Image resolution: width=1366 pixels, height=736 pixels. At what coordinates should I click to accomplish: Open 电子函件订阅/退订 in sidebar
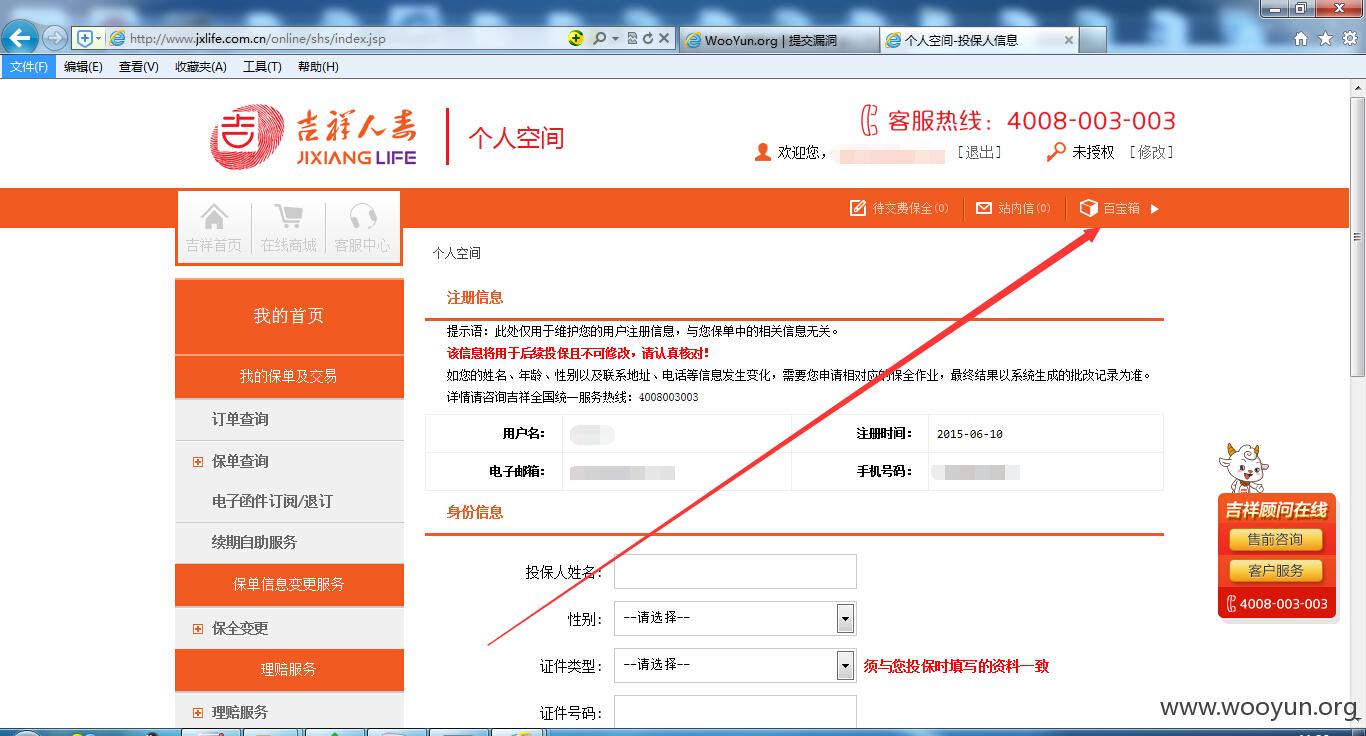(272, 501)
